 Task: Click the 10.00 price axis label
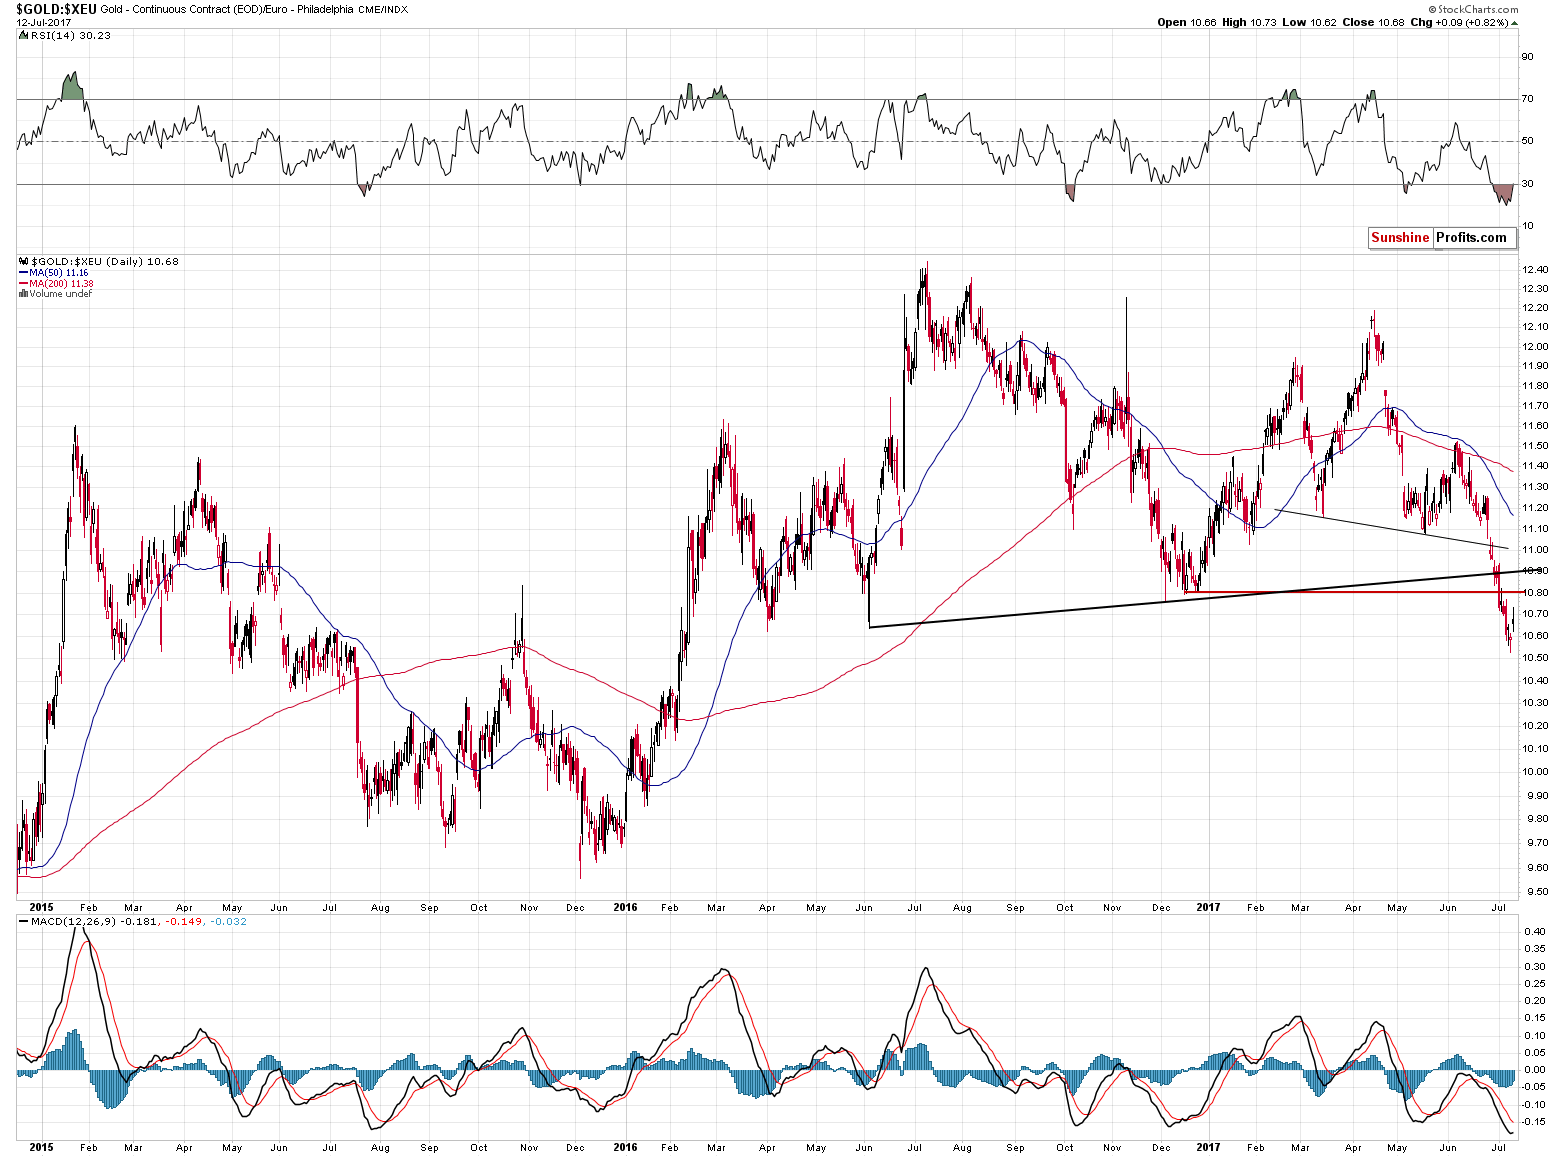tap(1535, 772)
